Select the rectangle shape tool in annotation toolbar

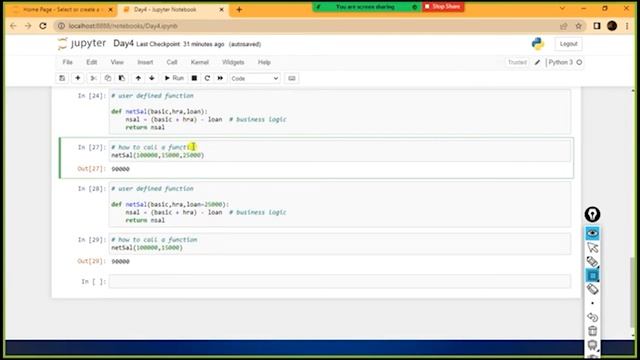coord(592,276)
